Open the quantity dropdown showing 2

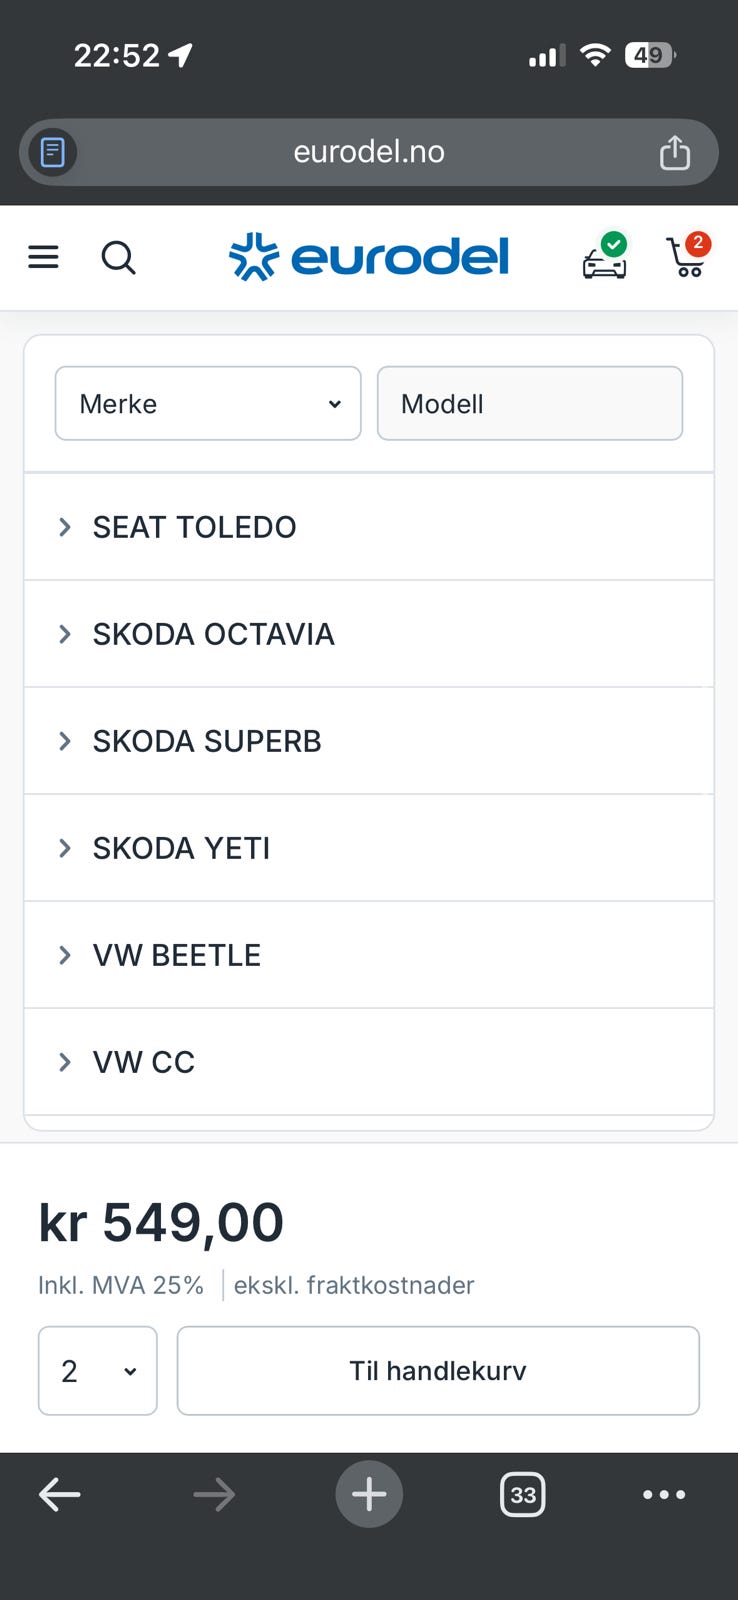pyautogui.click(x=98, y=1371)
